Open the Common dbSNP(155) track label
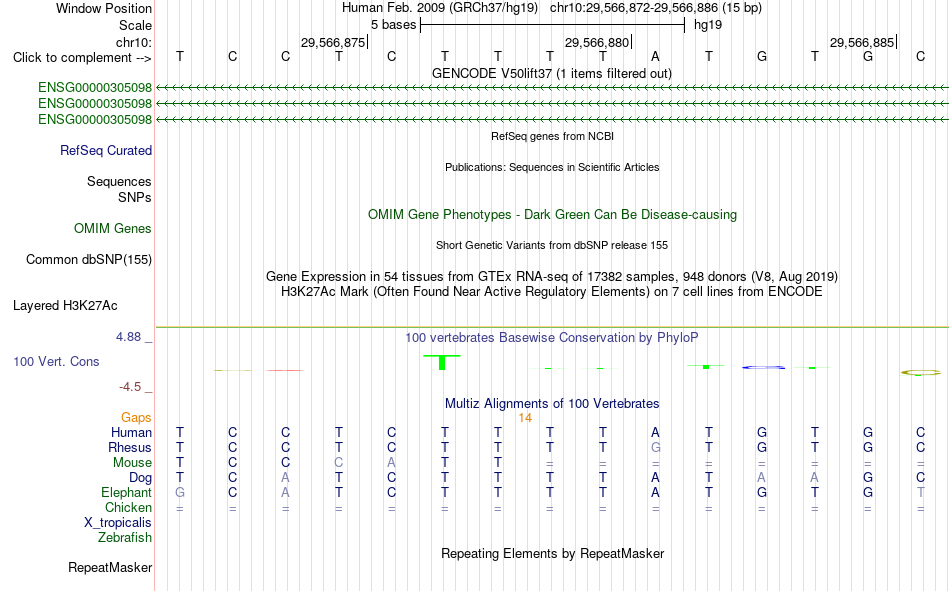This screenshot has width=950, height=591. click(x=88, y=259)
